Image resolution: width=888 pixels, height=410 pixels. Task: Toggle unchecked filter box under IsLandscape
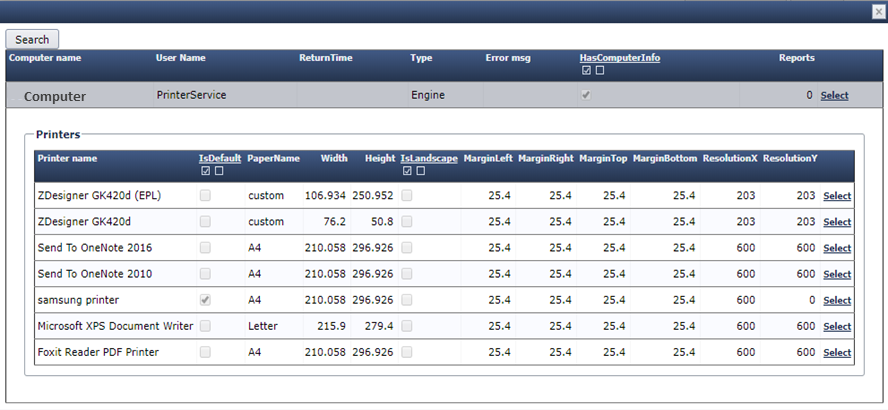click(x=421, y=171)
